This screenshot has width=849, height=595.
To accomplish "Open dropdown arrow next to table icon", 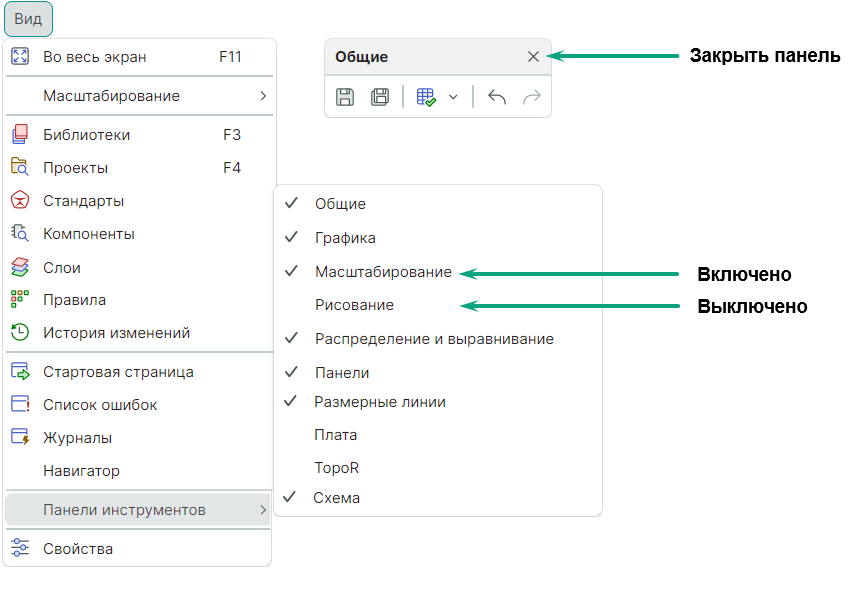I will (453, 97).
